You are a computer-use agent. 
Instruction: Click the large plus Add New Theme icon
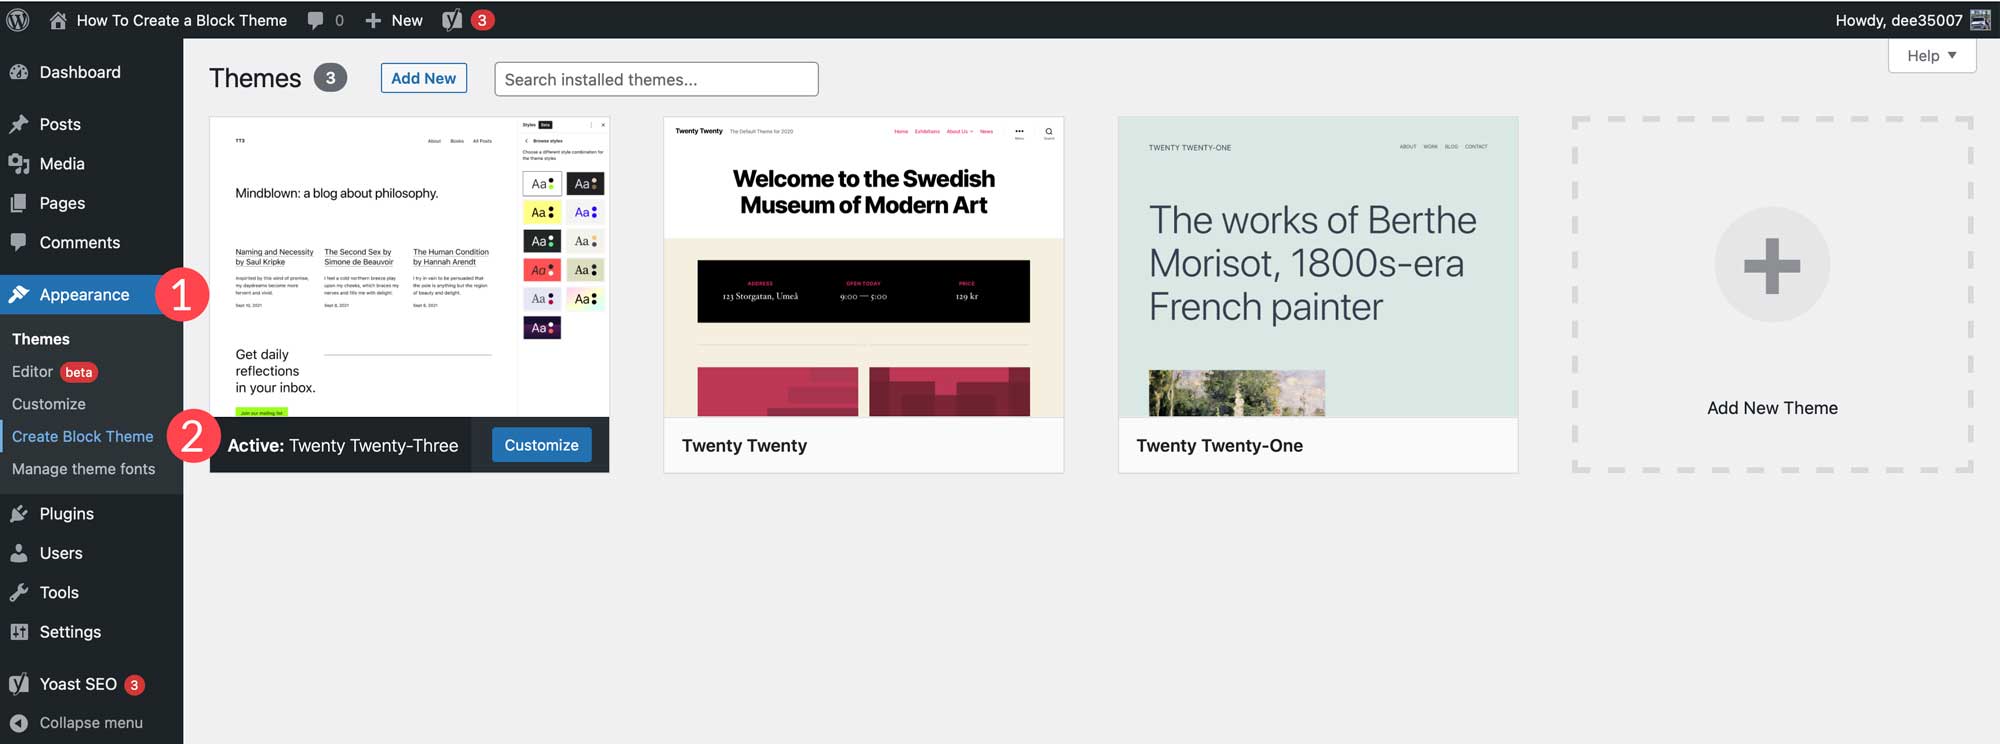[1771, 265]
